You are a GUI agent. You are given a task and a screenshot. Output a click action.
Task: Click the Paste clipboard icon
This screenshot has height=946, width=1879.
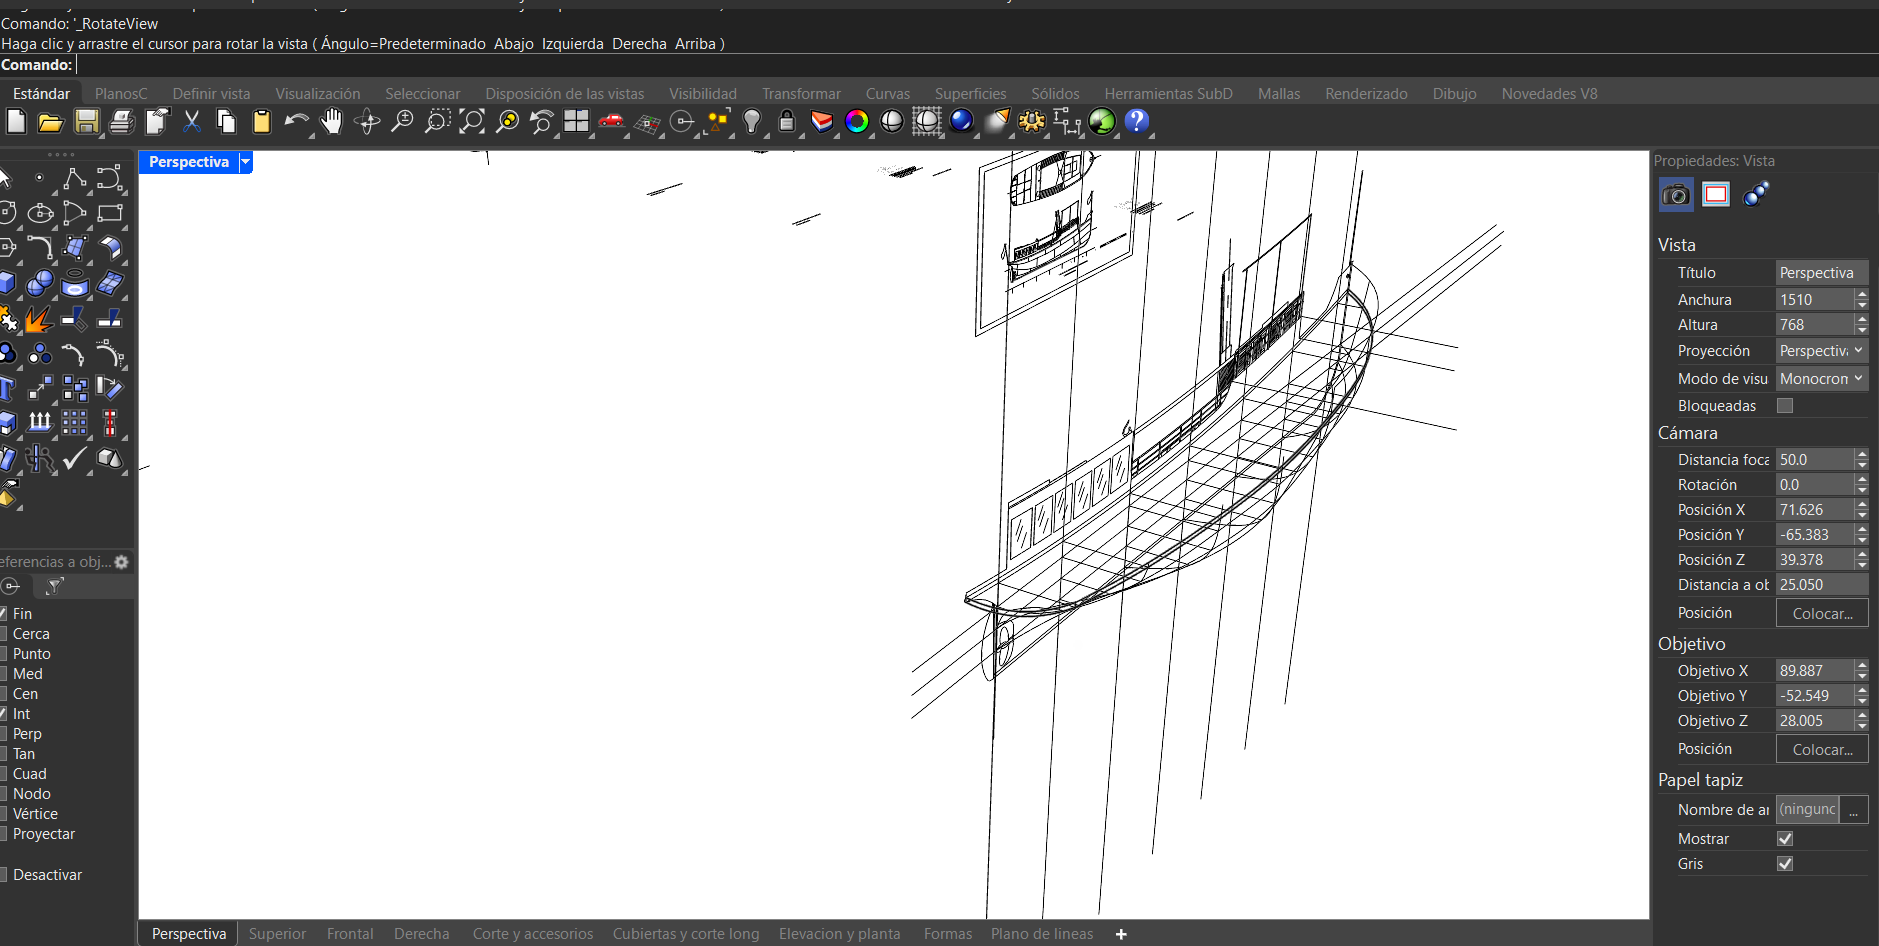262,122
